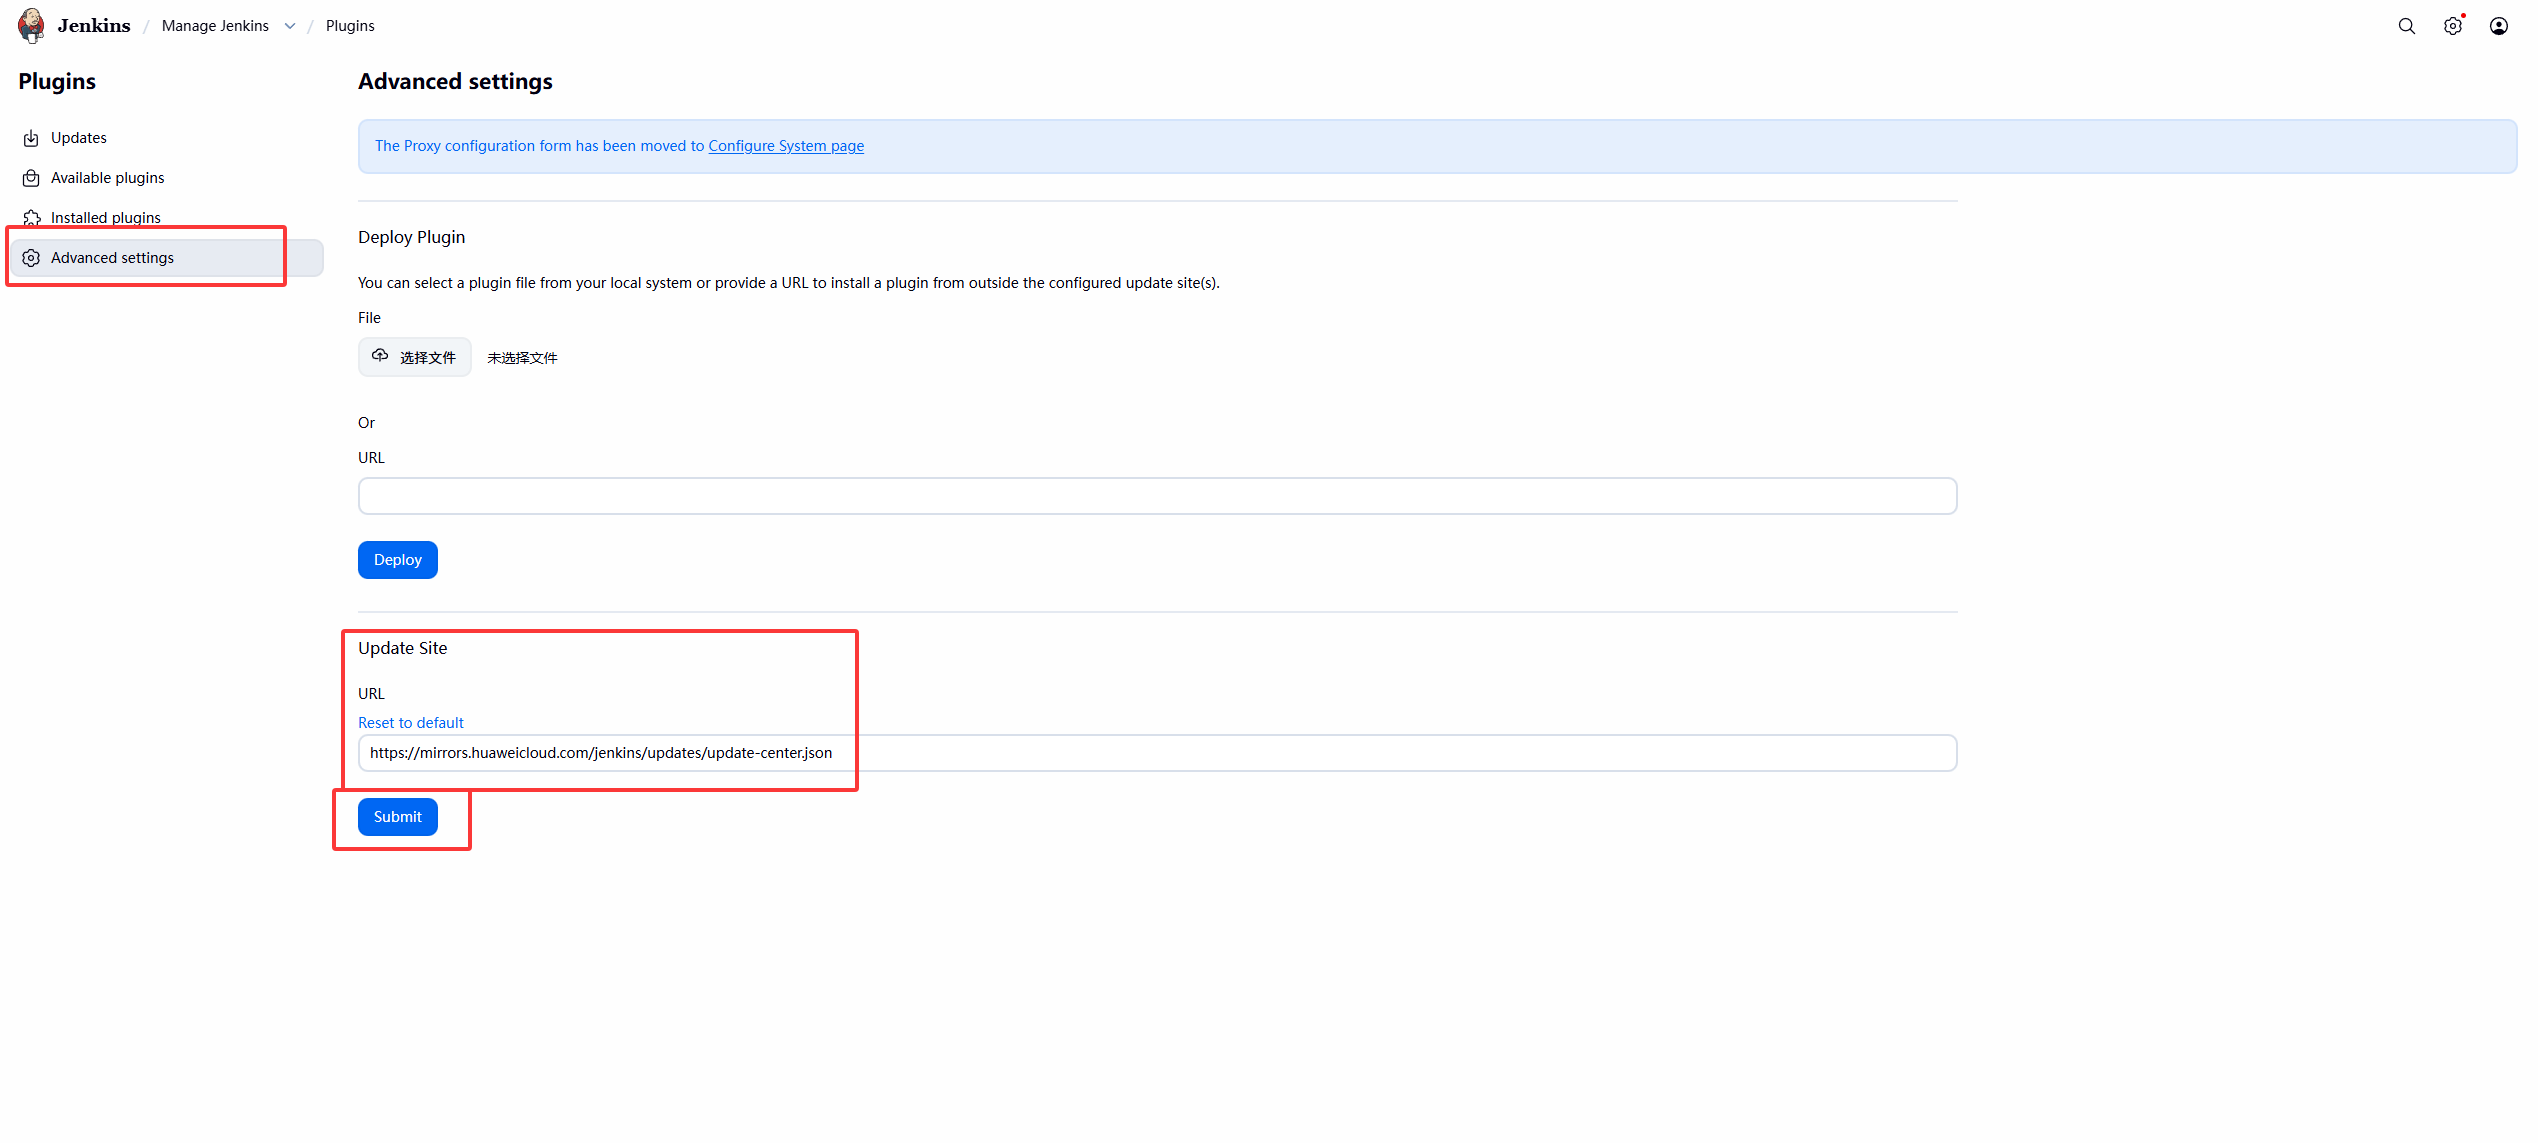Click the Installed plugins puzzle icon

pyautogui.click(x=31, y=217)
